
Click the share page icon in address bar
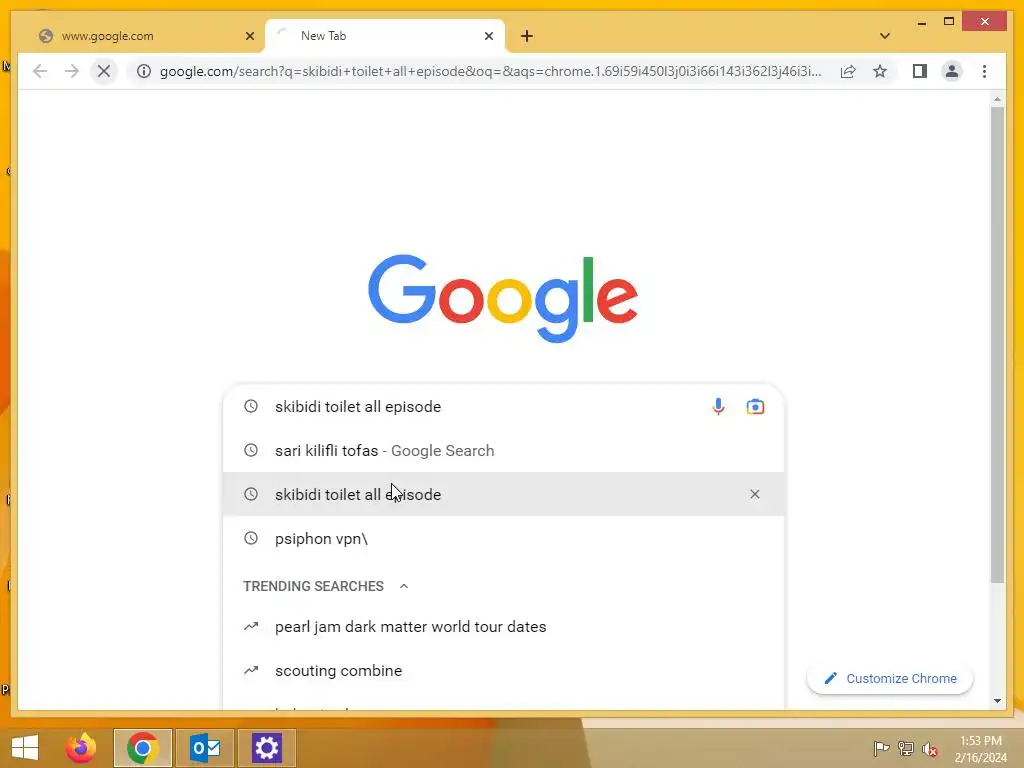point(848,71)
